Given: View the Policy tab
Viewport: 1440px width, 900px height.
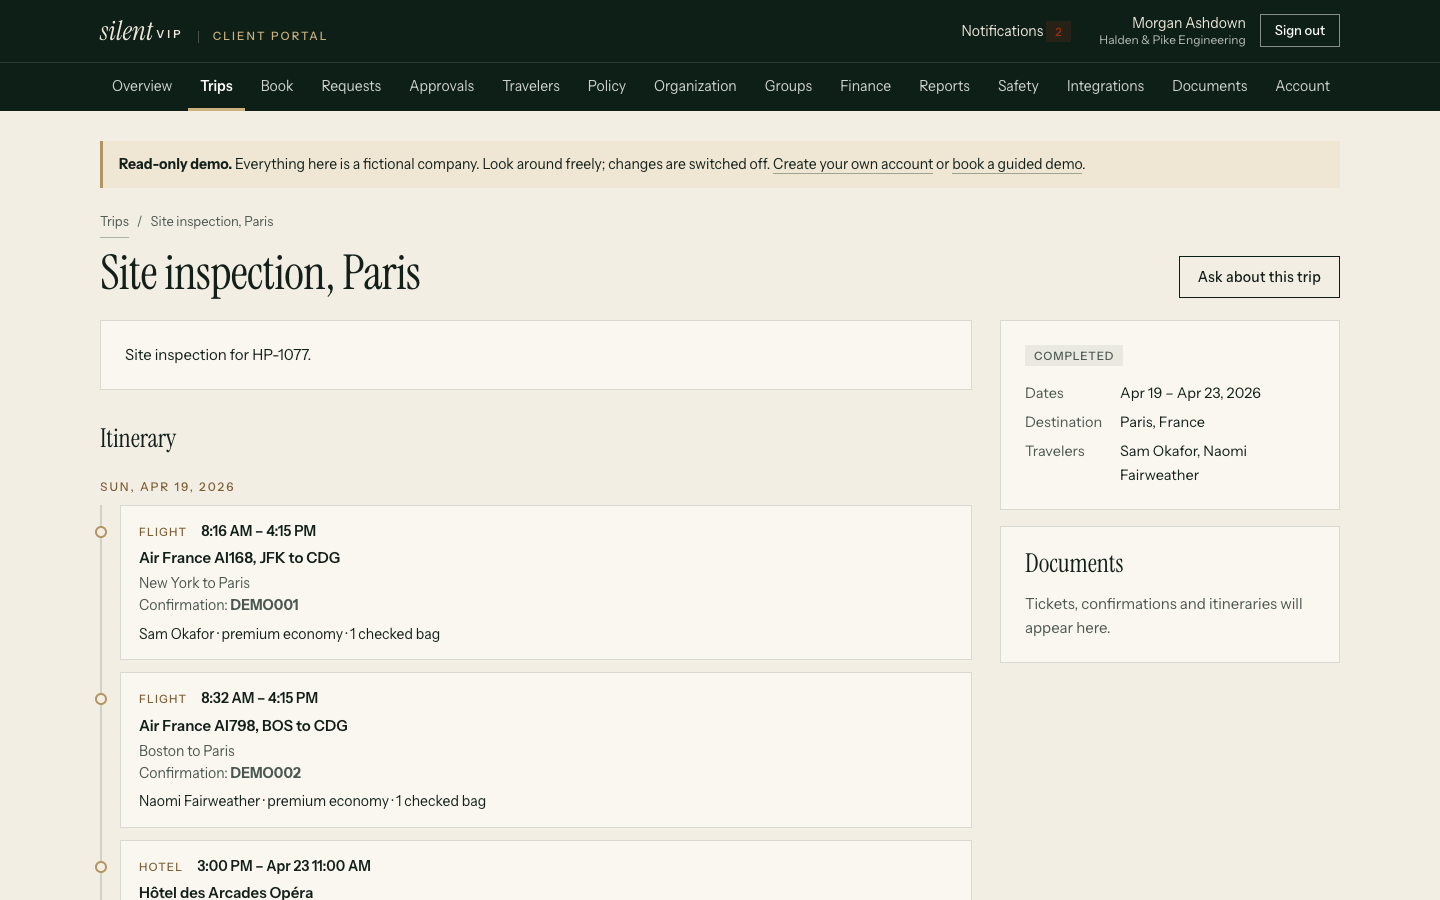Looking at the screenshot, I should tap(607, 86).
